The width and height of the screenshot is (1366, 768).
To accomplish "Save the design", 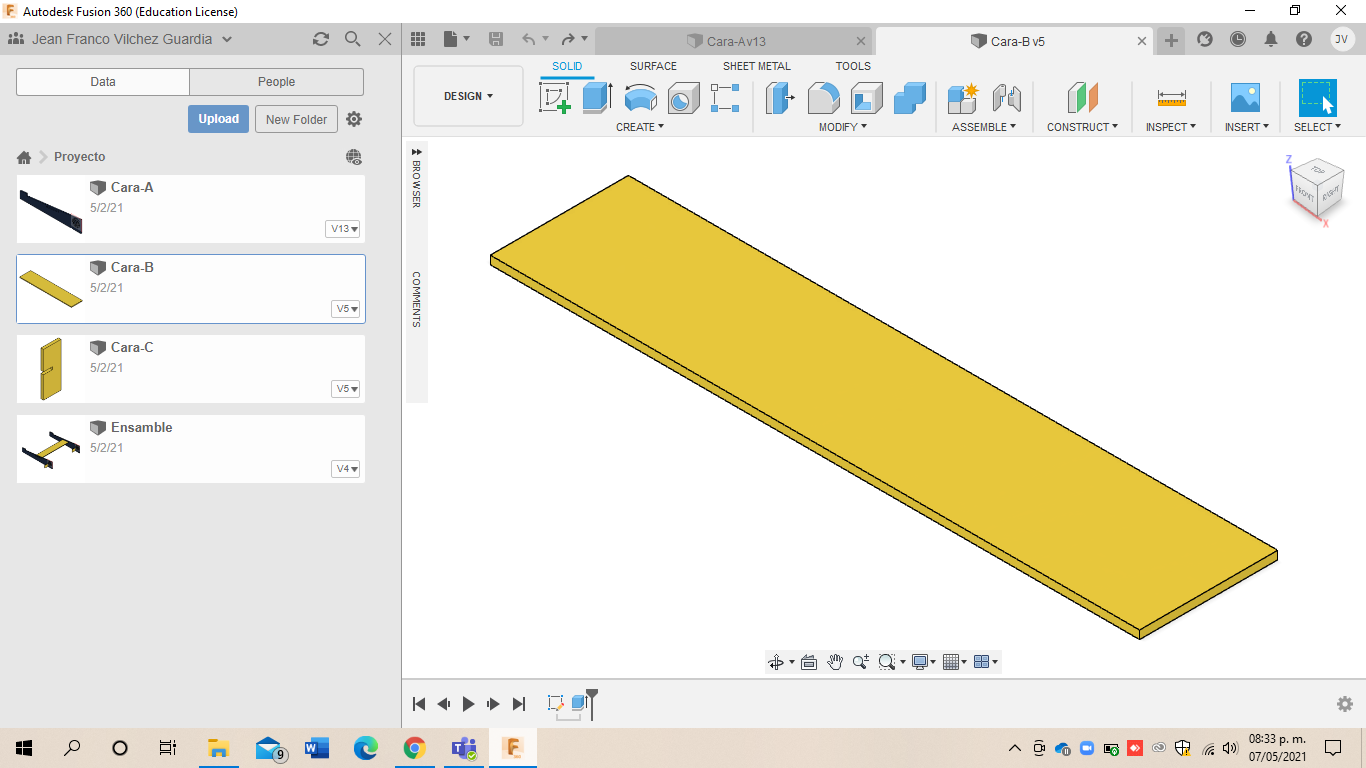I will [x=496, y=39].
